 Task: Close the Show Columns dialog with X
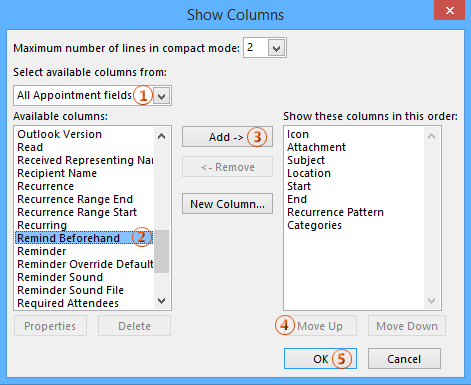click(450, 10)
